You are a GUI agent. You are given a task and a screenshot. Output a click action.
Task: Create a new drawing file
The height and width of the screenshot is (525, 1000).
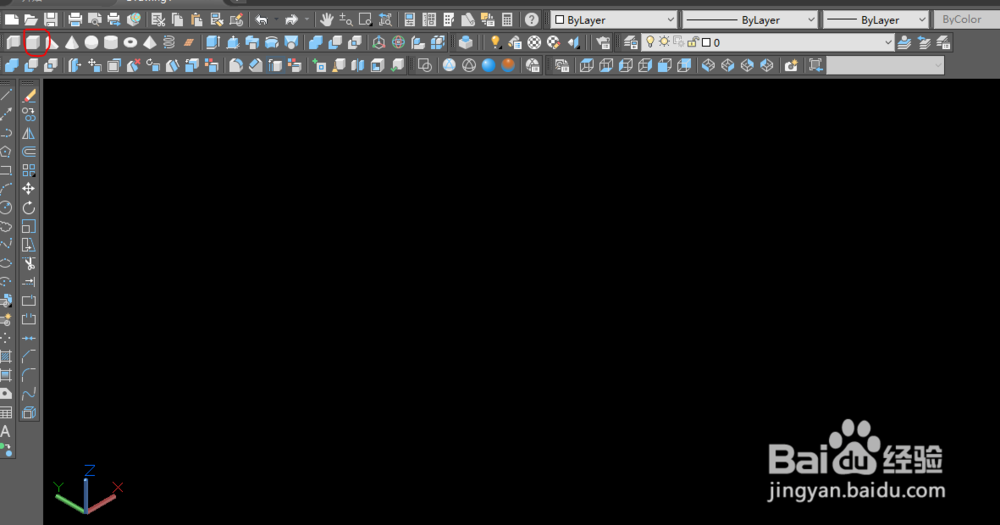11,20
